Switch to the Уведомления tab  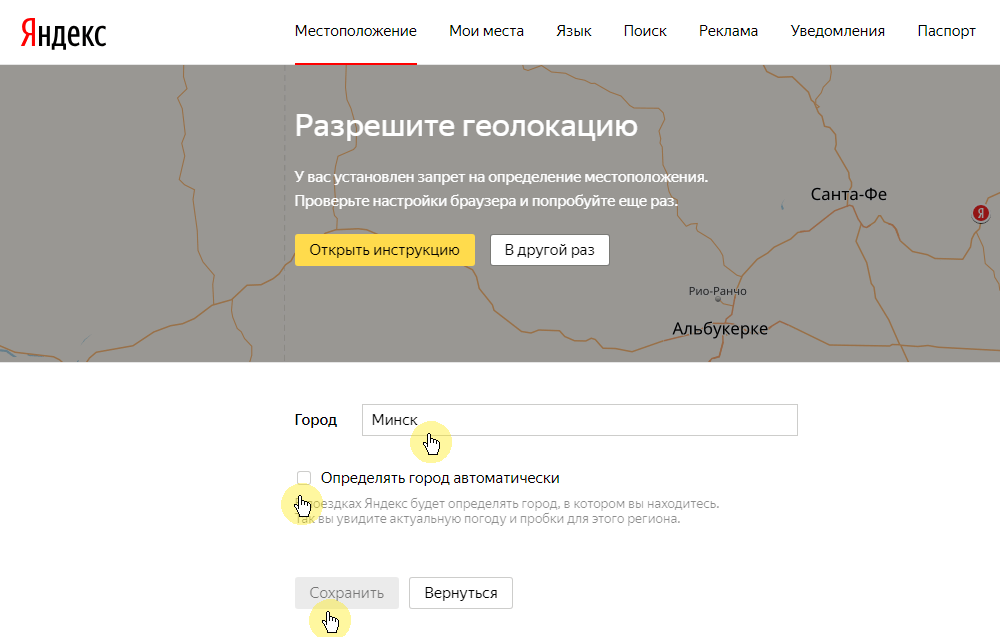[837, 31]
